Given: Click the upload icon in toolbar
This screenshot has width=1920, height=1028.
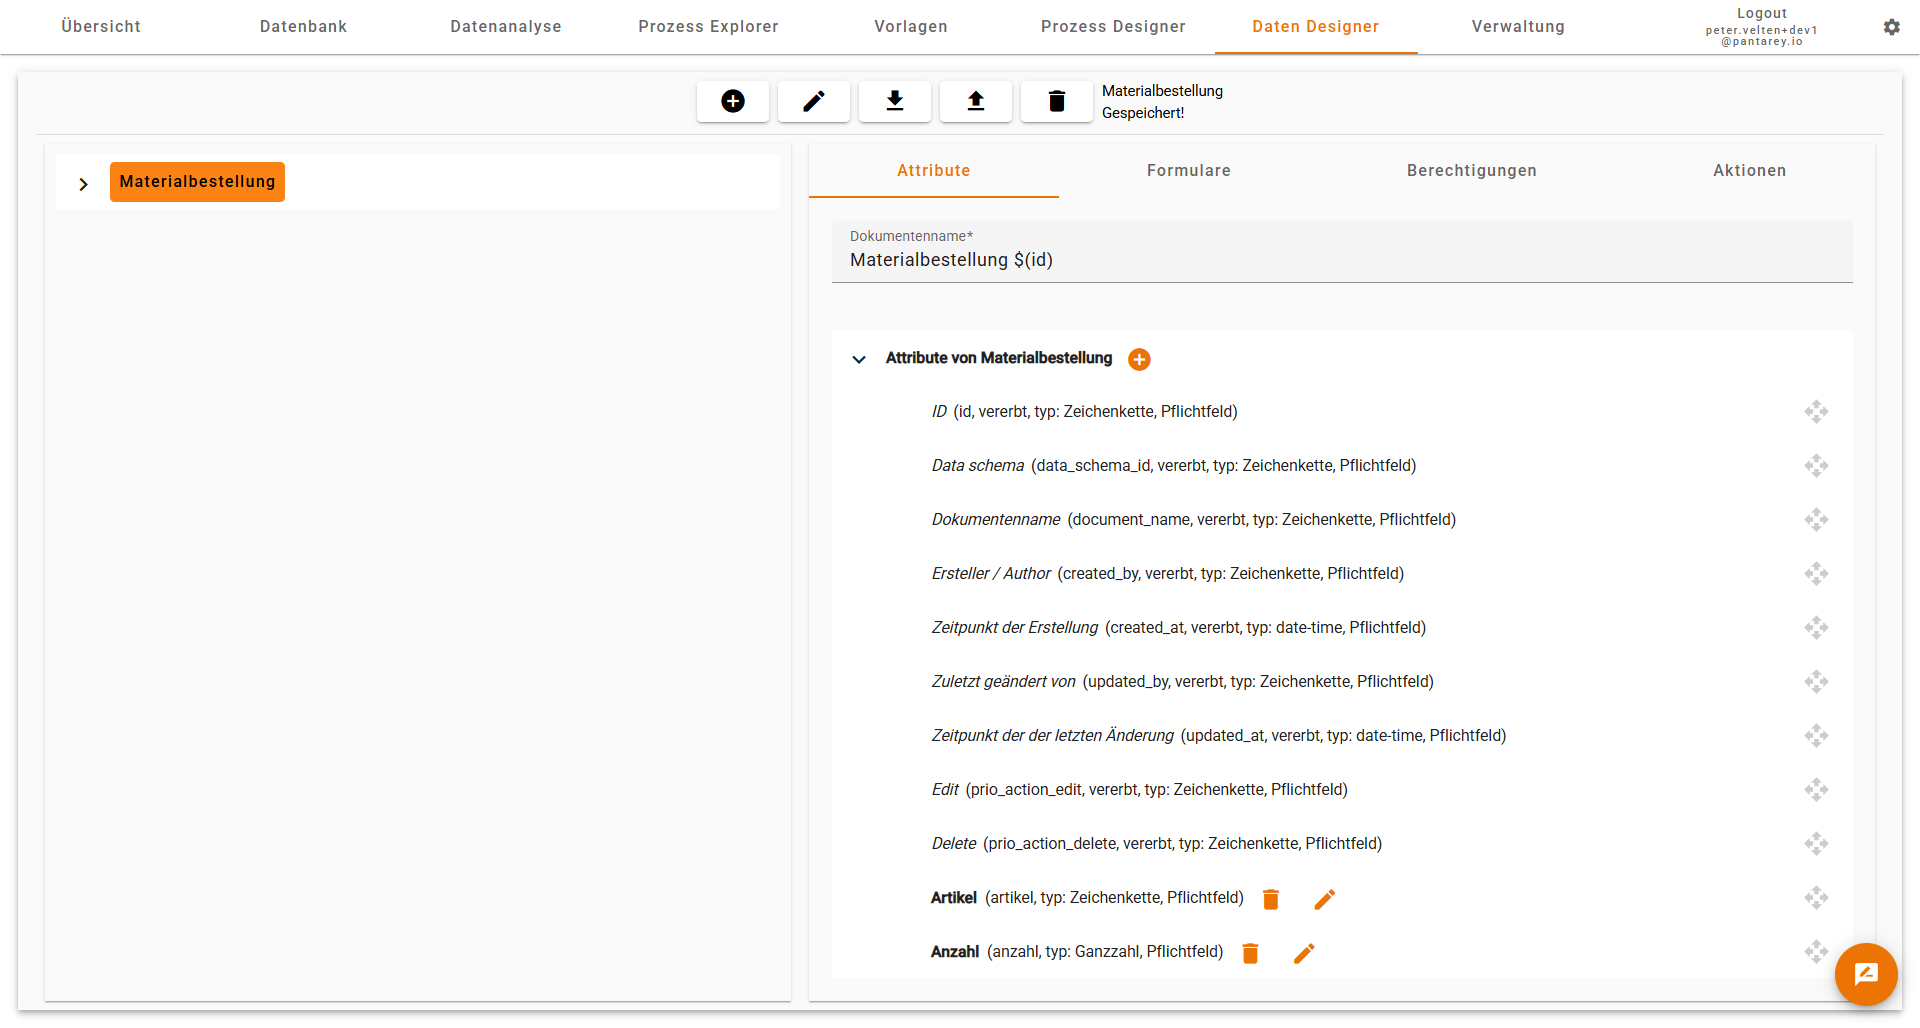Looking at the screenshot, I should pyautogui.click(x=976, y=101).
